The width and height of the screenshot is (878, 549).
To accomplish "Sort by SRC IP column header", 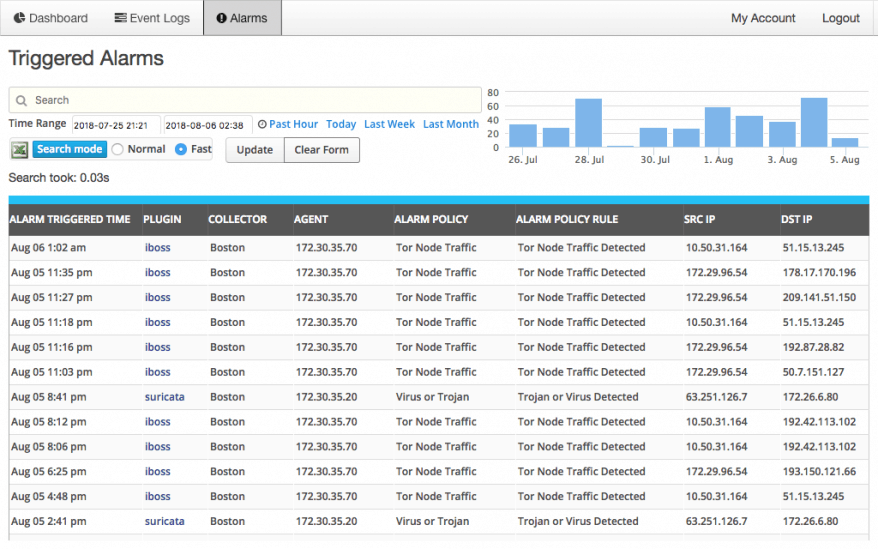I will pos(699,220).
